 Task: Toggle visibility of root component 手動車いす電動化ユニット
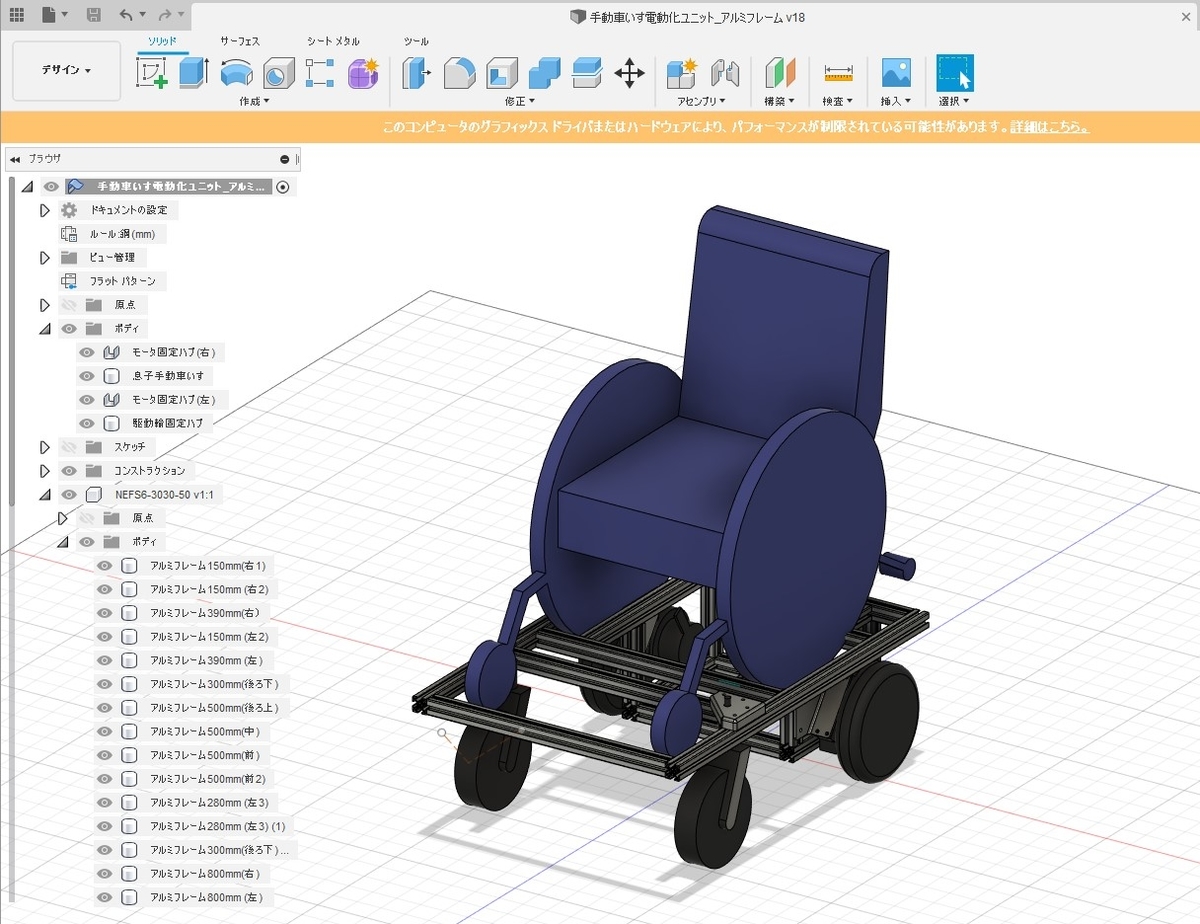[51, 186]
